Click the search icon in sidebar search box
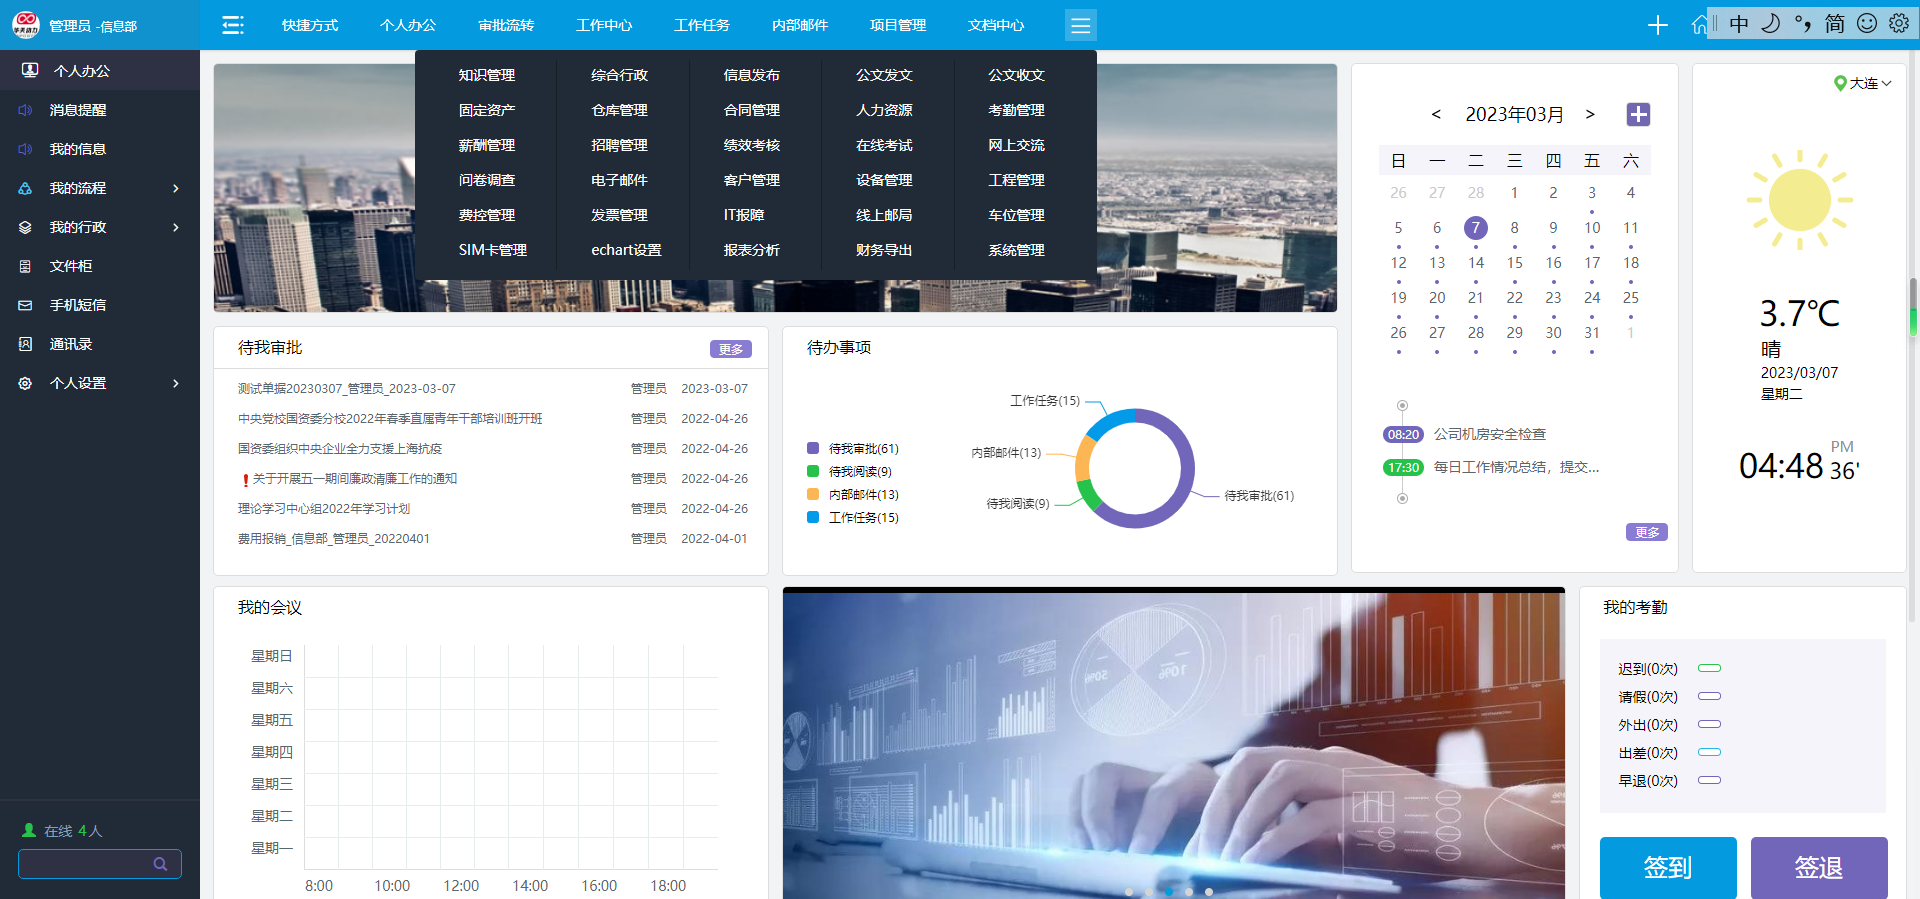This screenshot has height=899, width=1920. pos(160,864)
